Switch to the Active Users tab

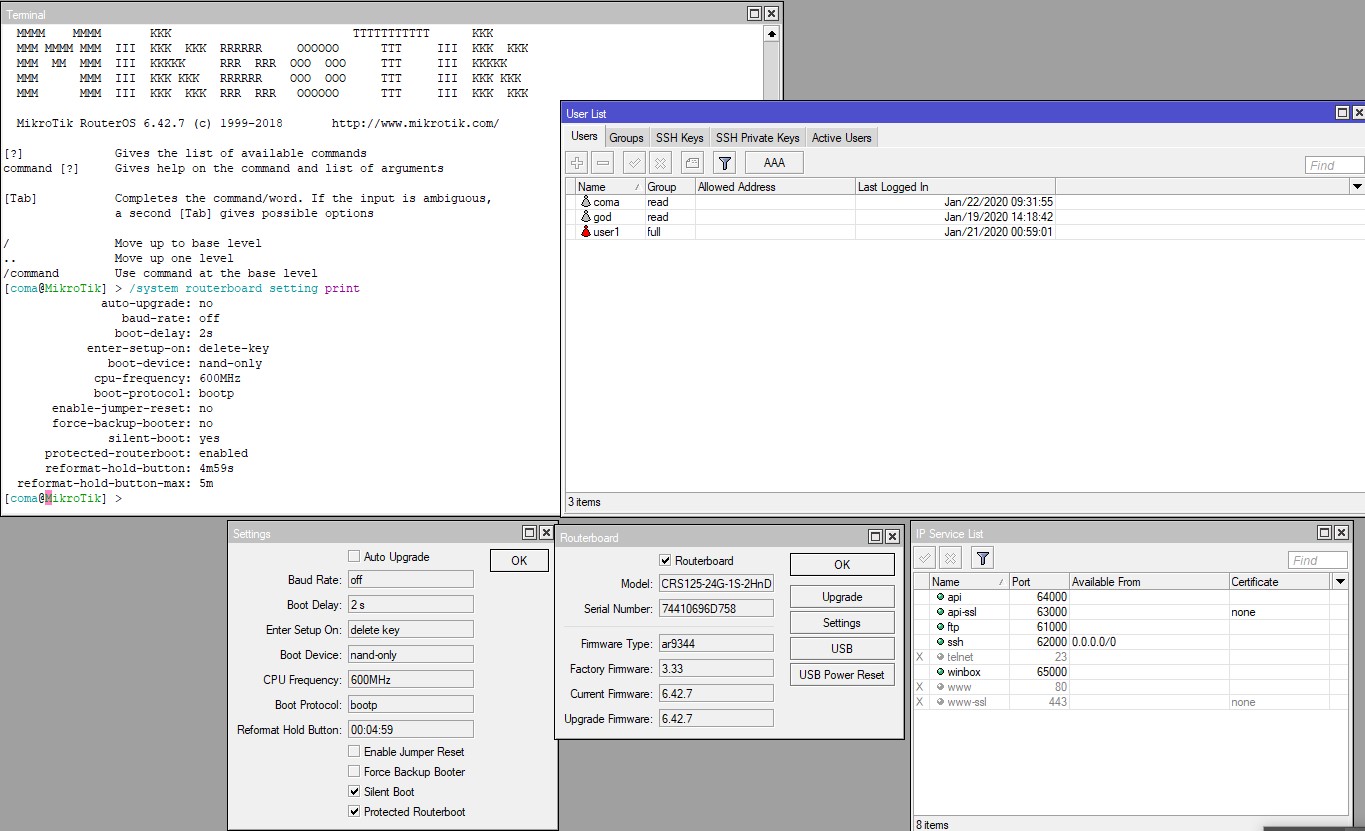point(841,137)
